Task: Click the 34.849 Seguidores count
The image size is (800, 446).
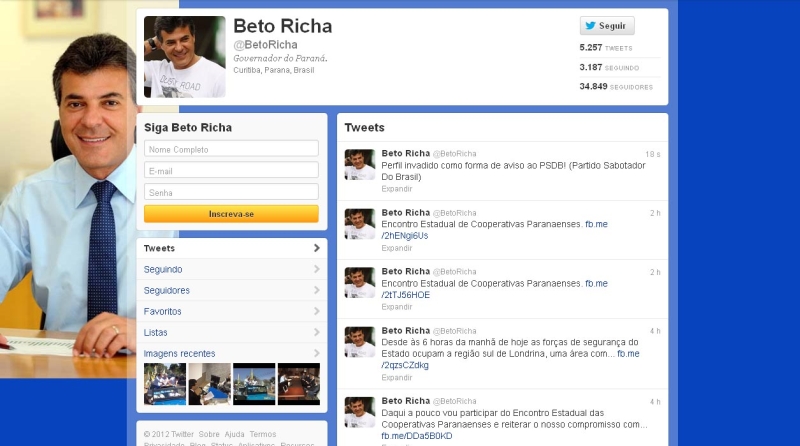Action: point(616,86)
